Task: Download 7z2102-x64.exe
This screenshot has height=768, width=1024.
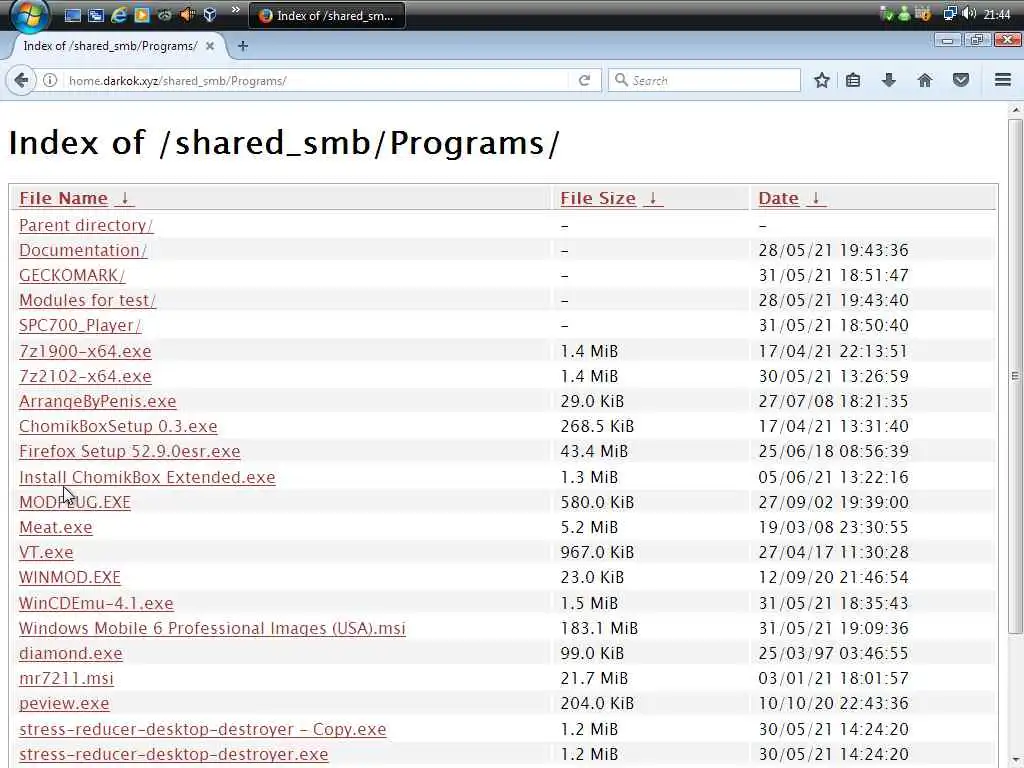Action: click(x=85, y=376)
